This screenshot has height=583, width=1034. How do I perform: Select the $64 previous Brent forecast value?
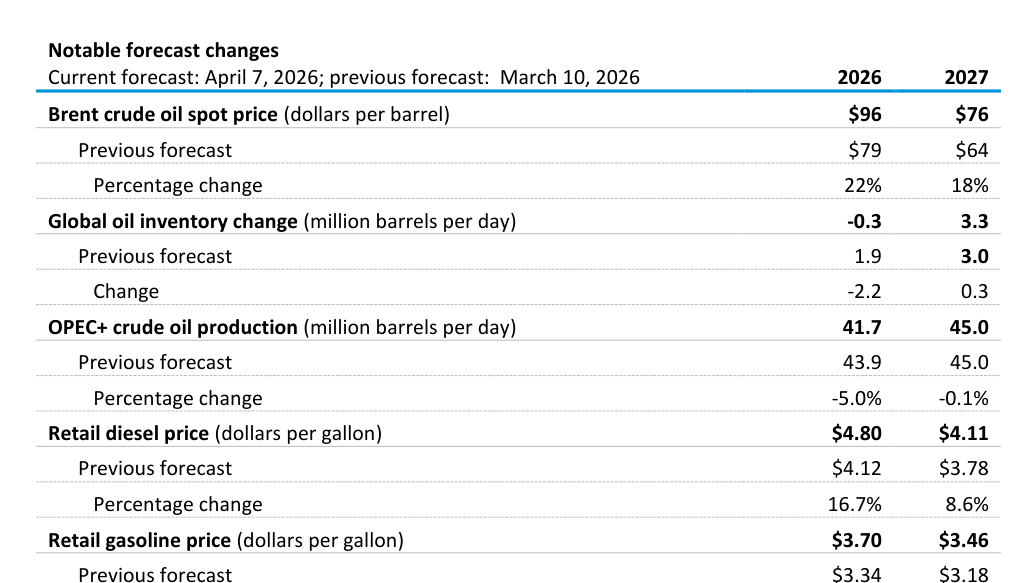pos(971,150)
